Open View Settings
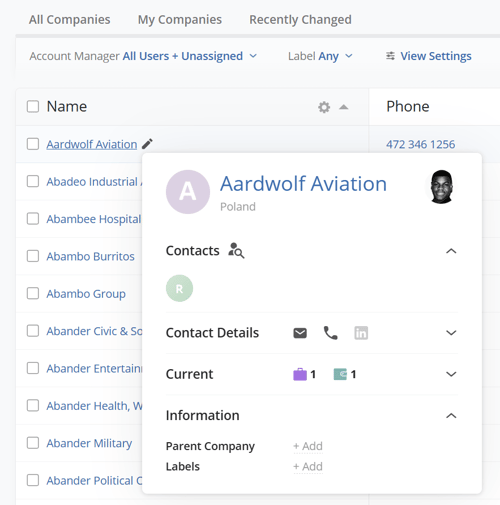500x505 pixels. [x=429, y=56]
